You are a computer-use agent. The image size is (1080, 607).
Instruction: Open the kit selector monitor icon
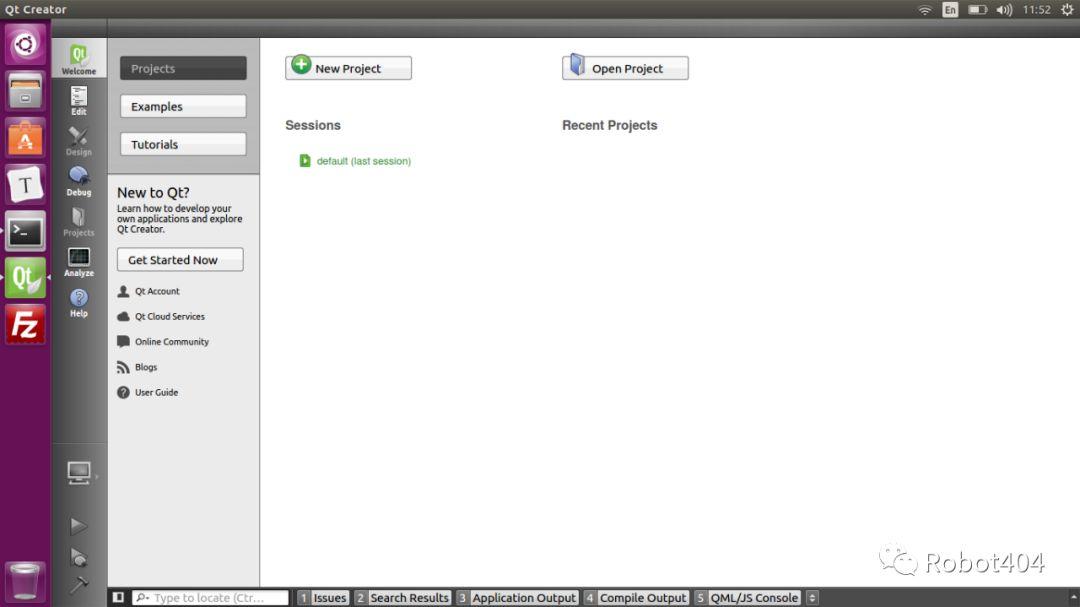pyautogui.click(x=79, y=473)
